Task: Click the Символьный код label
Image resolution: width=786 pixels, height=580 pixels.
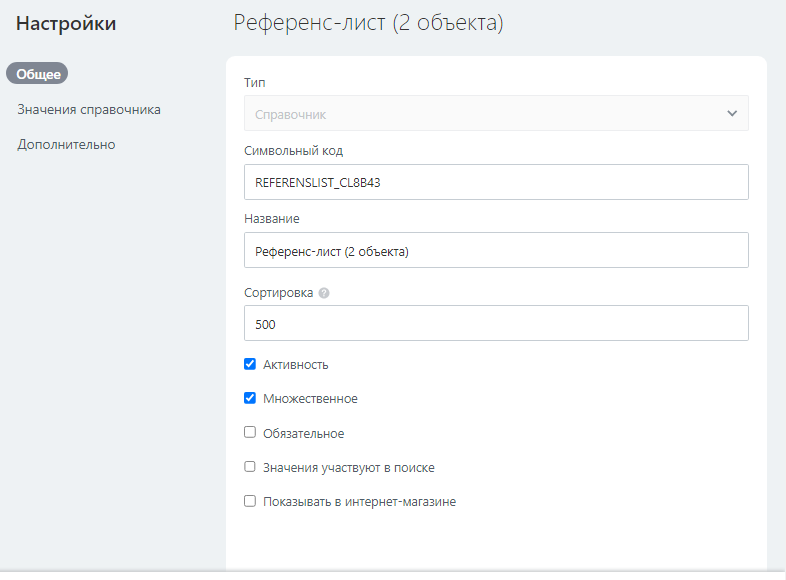Action: click(293, 150)
